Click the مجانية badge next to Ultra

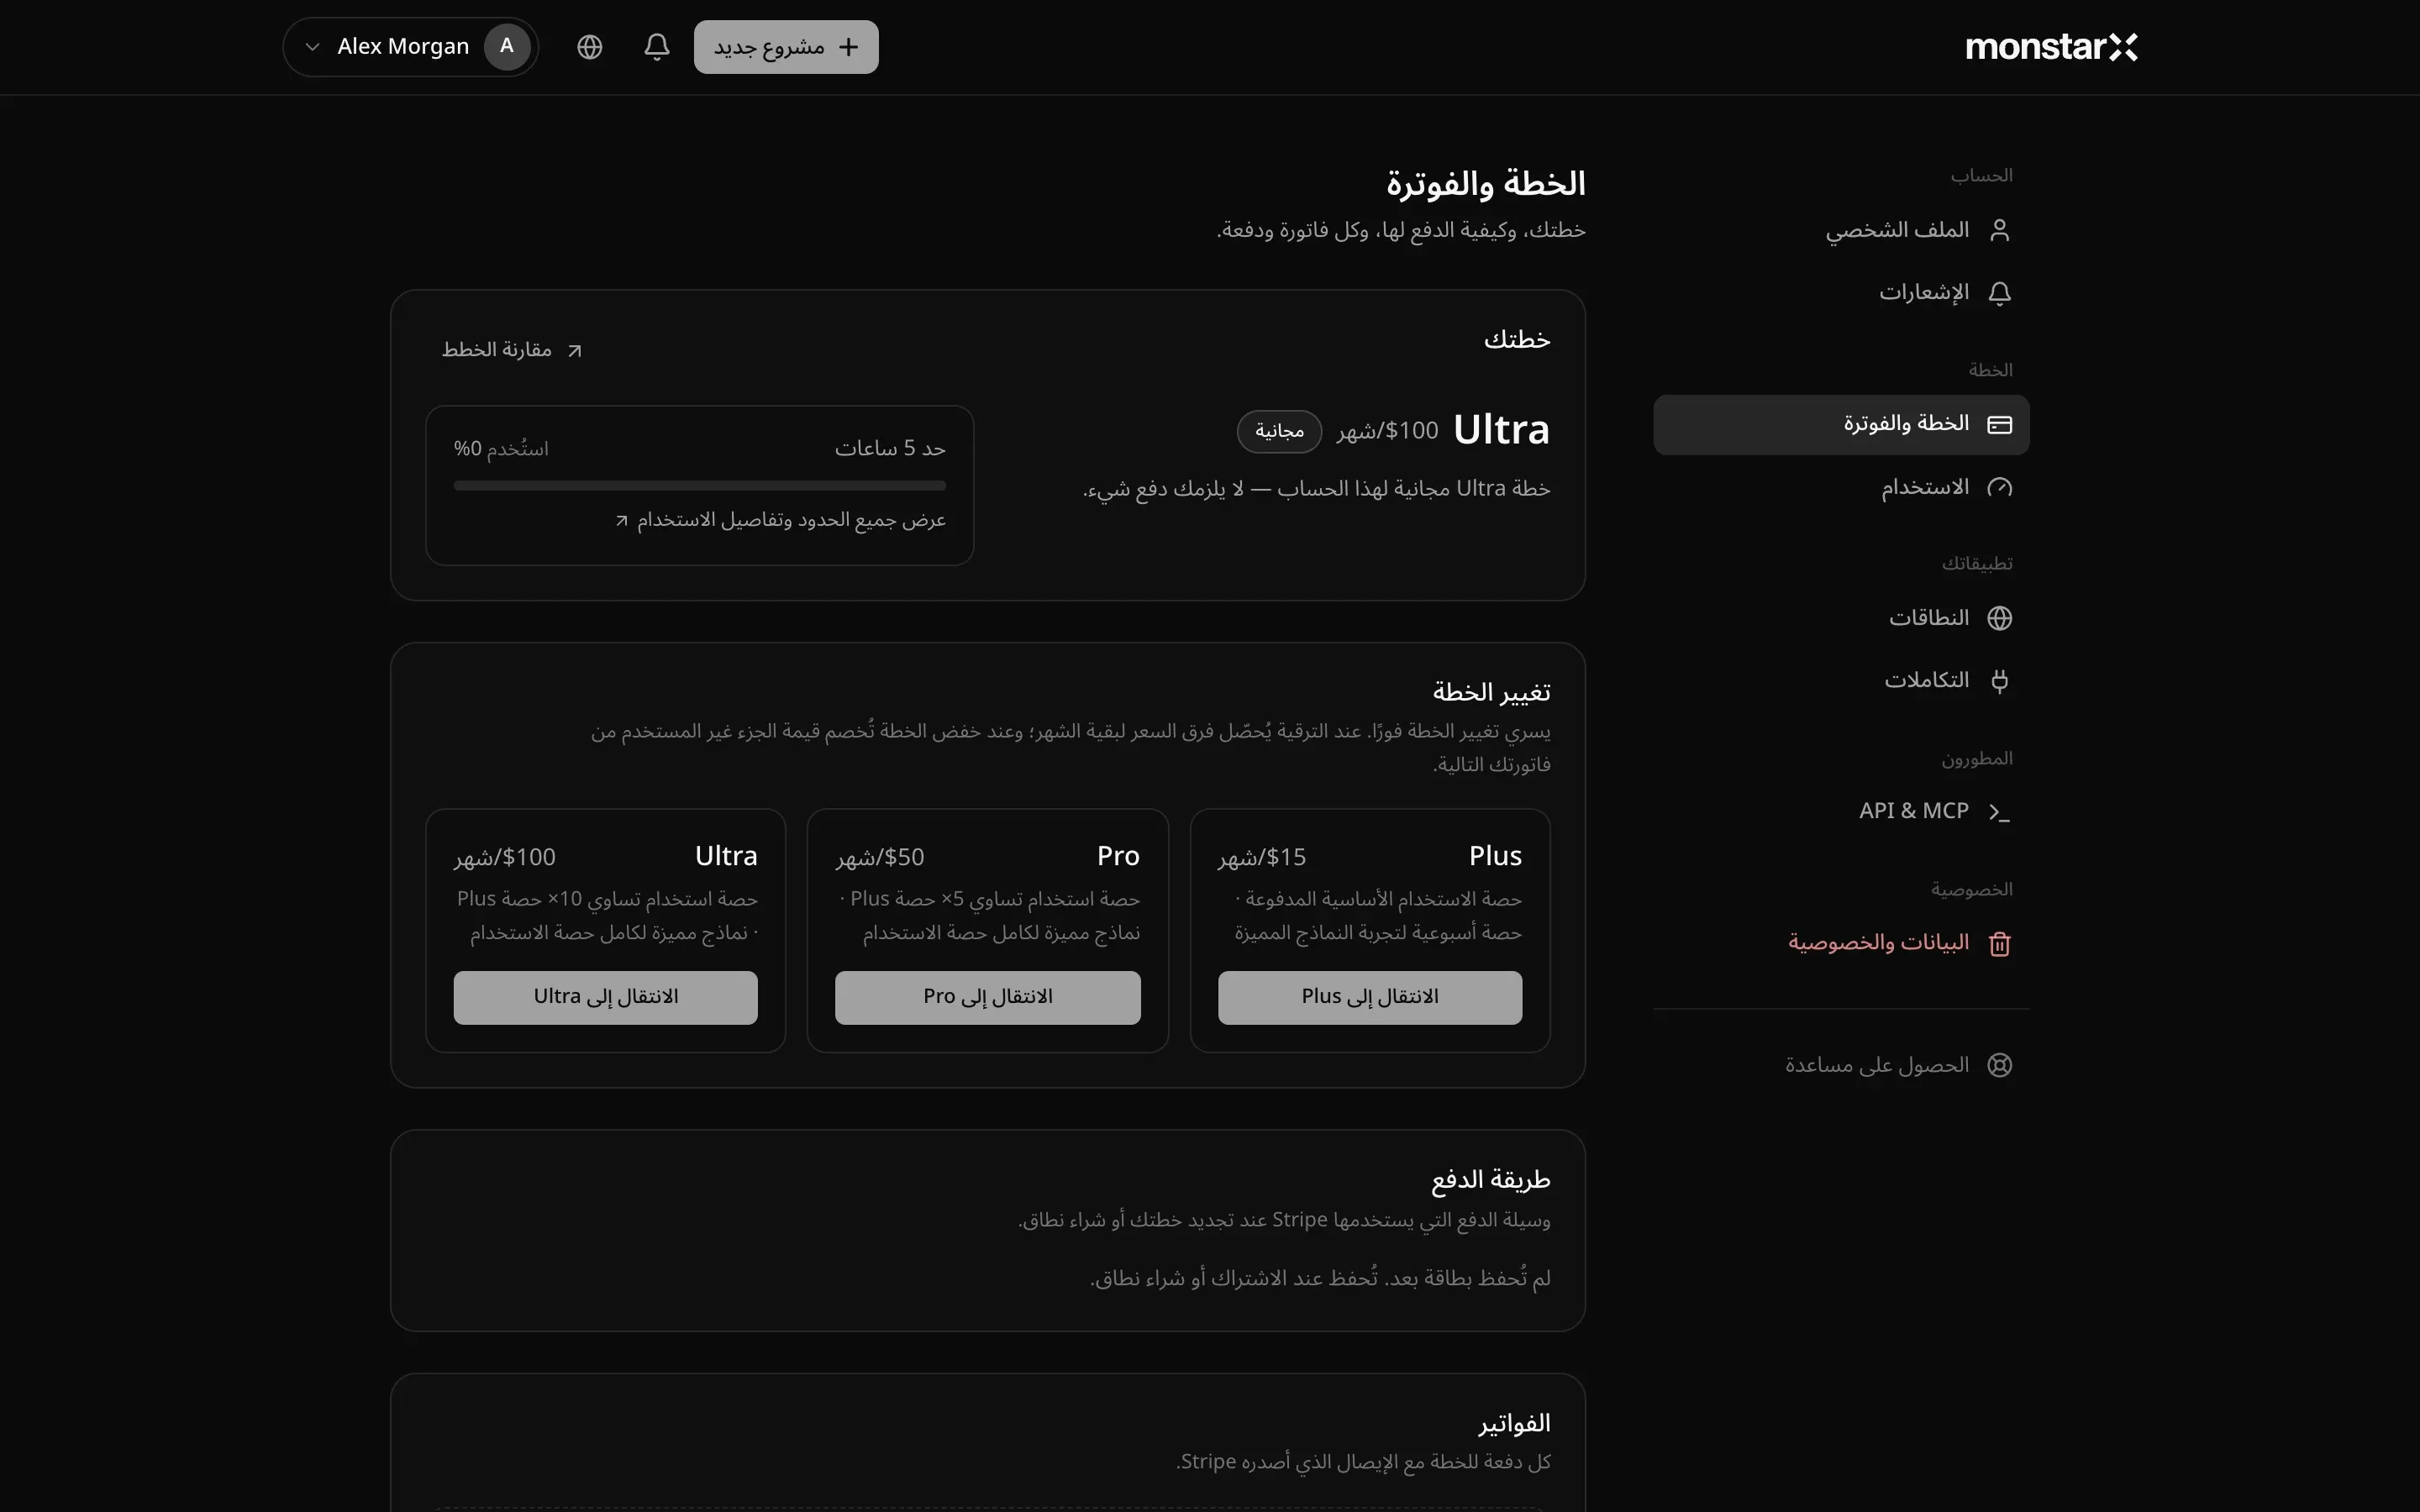[x=1279, y=431]
